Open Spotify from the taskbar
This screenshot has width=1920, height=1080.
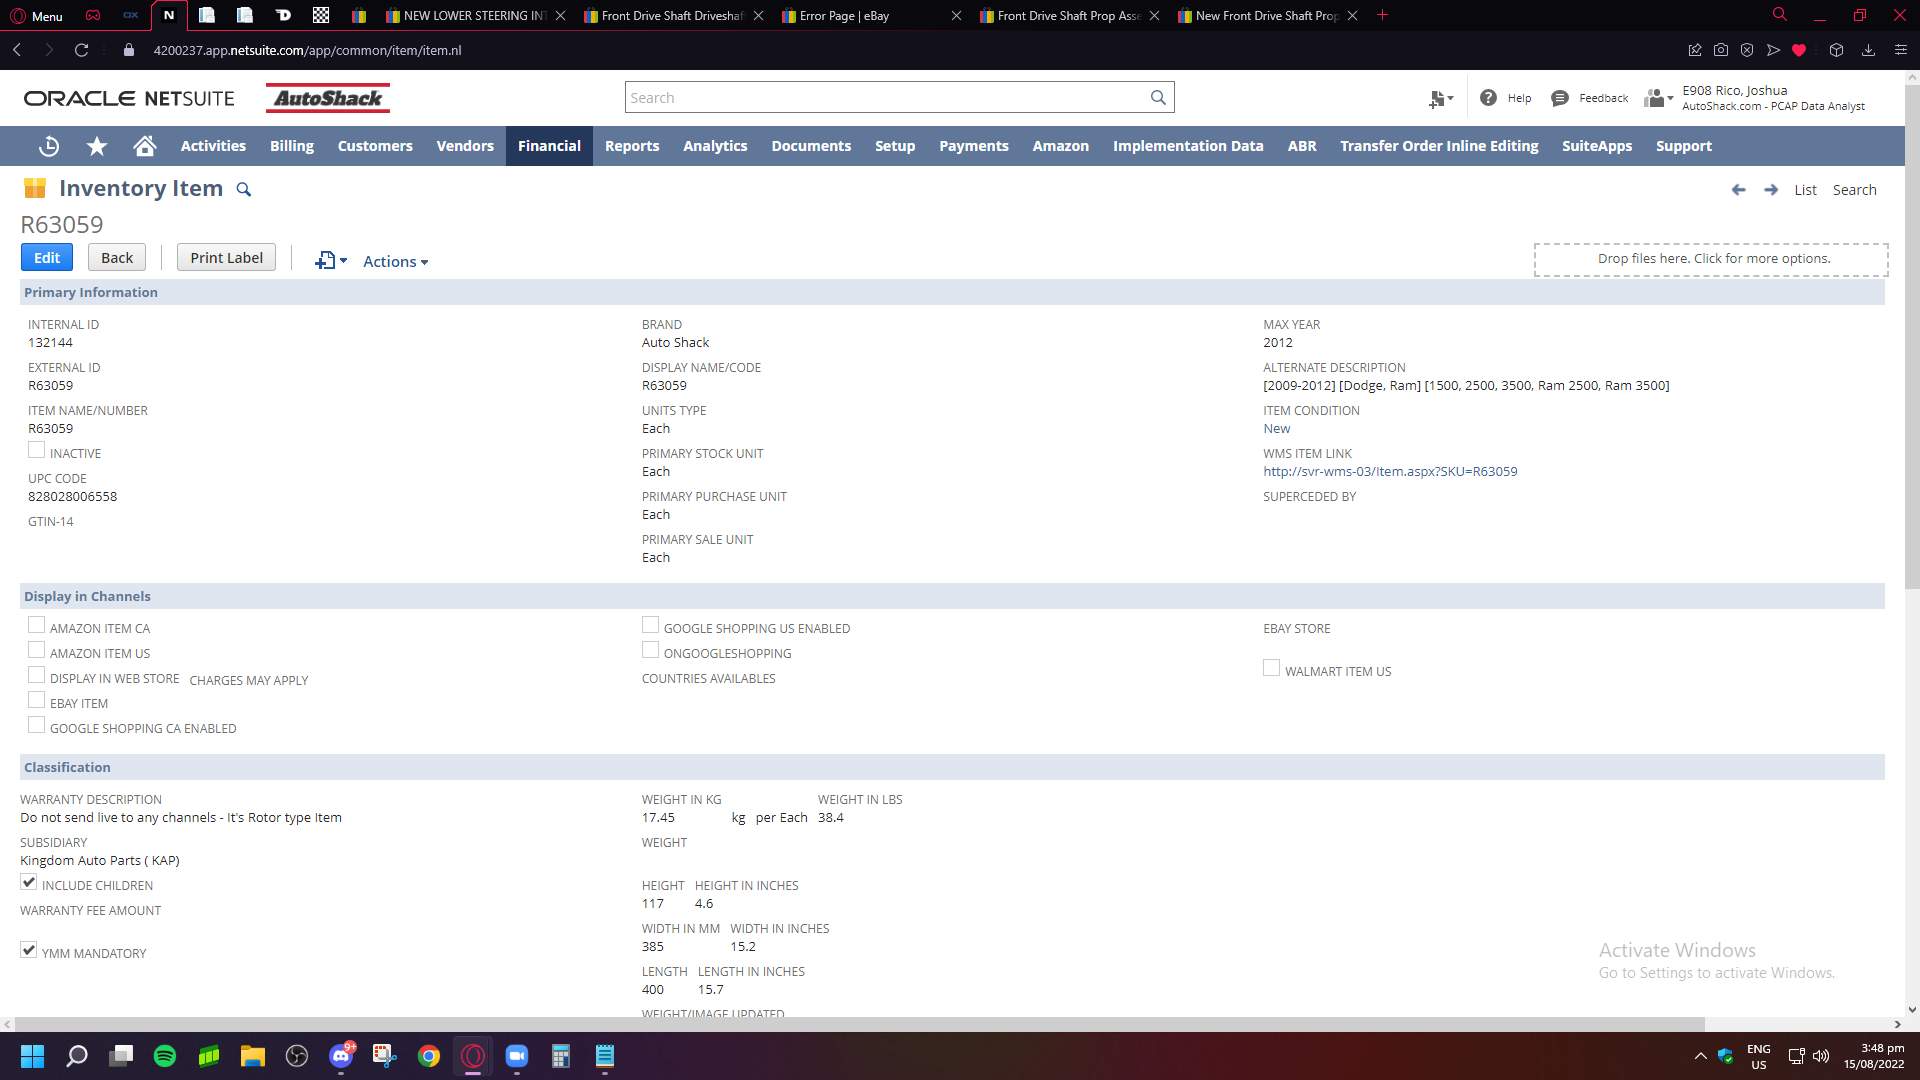[165, 1056]
